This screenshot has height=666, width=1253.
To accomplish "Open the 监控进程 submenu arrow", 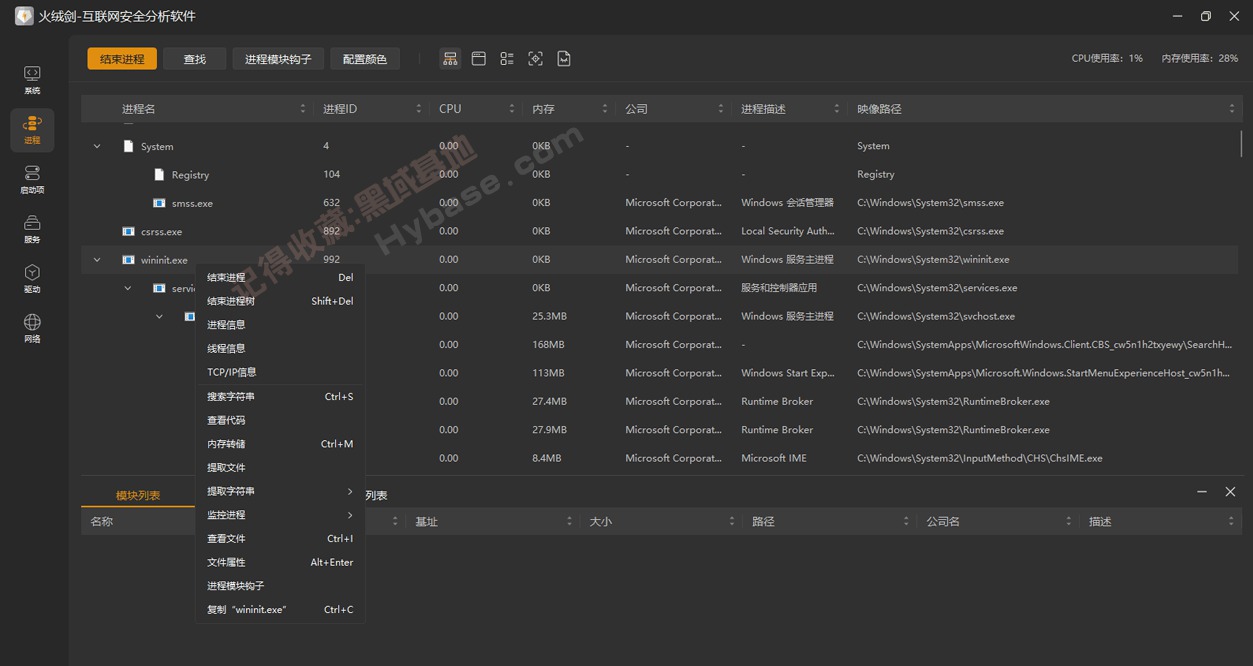I will pos(350,515).
